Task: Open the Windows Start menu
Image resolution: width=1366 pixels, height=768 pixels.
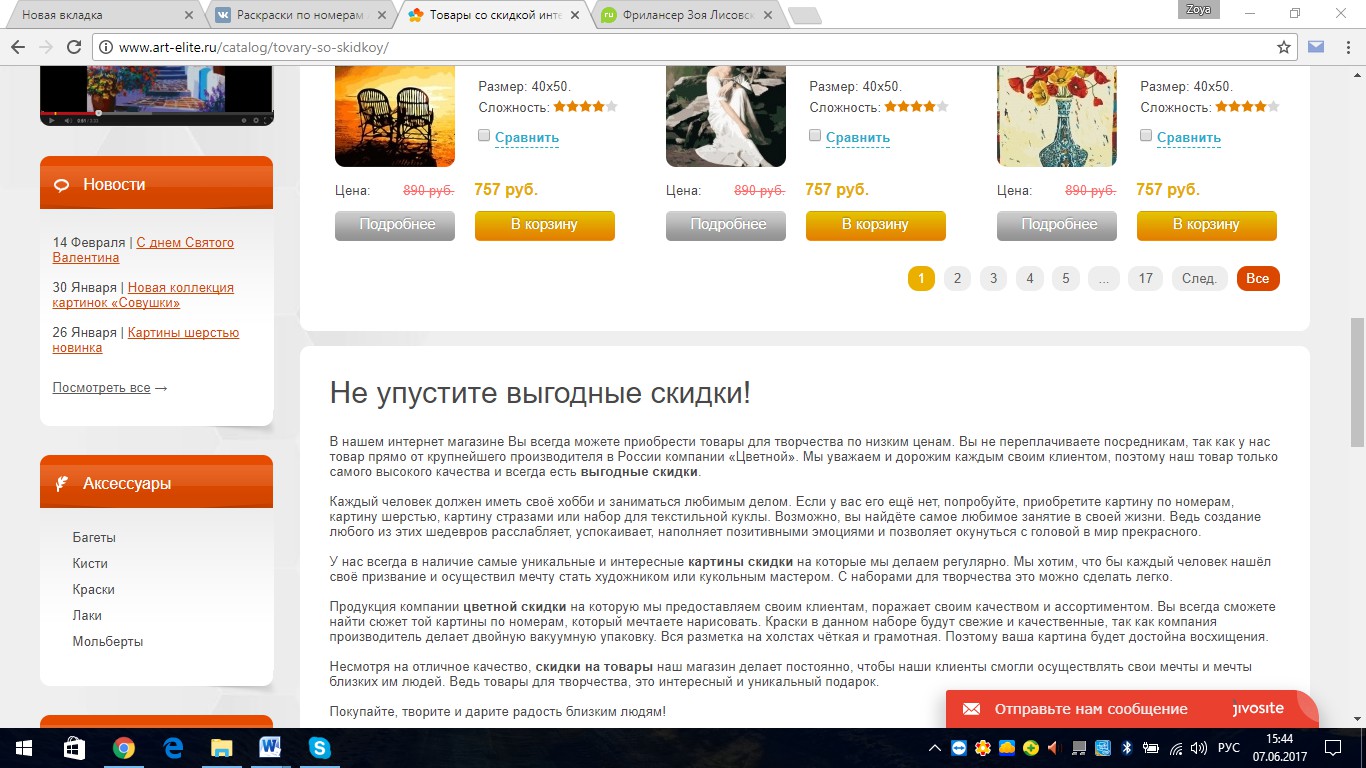Action: [x=22, y=747]
